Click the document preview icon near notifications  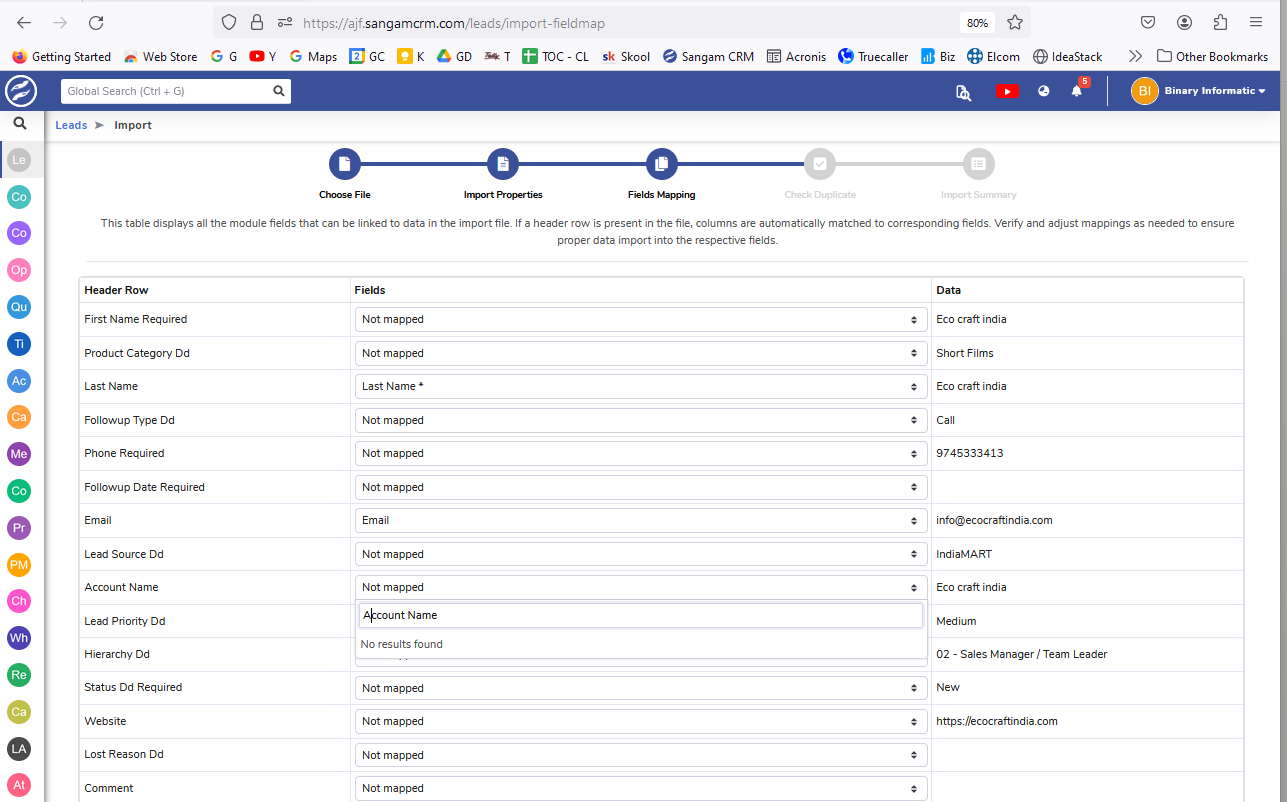[963, 92]
